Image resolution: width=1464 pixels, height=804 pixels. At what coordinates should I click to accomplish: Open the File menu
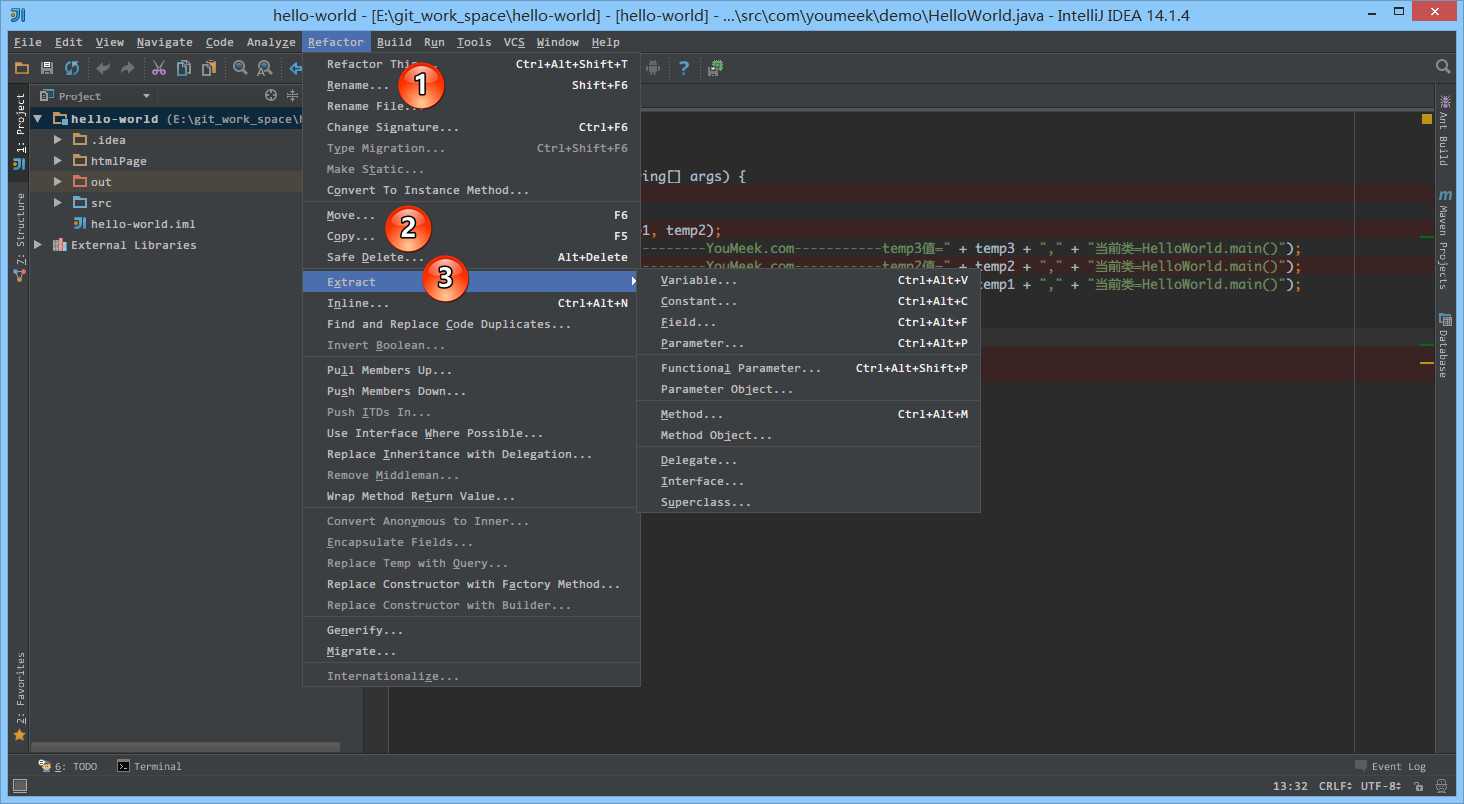(x=28, y=42)
